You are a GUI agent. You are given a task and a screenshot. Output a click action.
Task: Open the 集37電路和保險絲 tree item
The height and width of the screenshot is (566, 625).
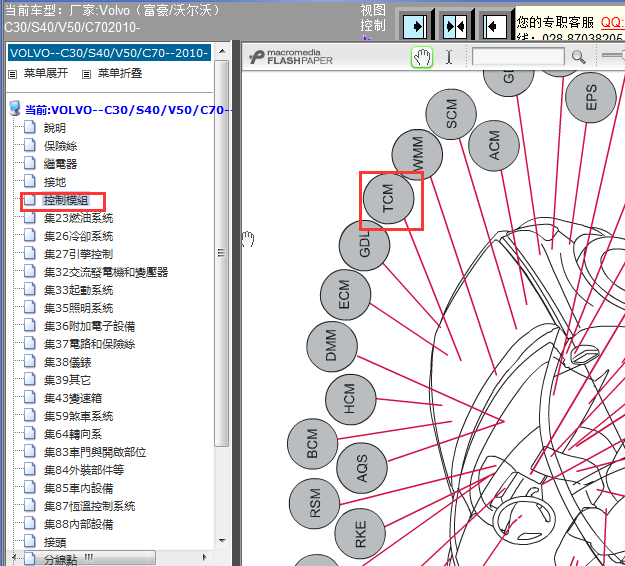pyautogui.click(x=89, y=344)
